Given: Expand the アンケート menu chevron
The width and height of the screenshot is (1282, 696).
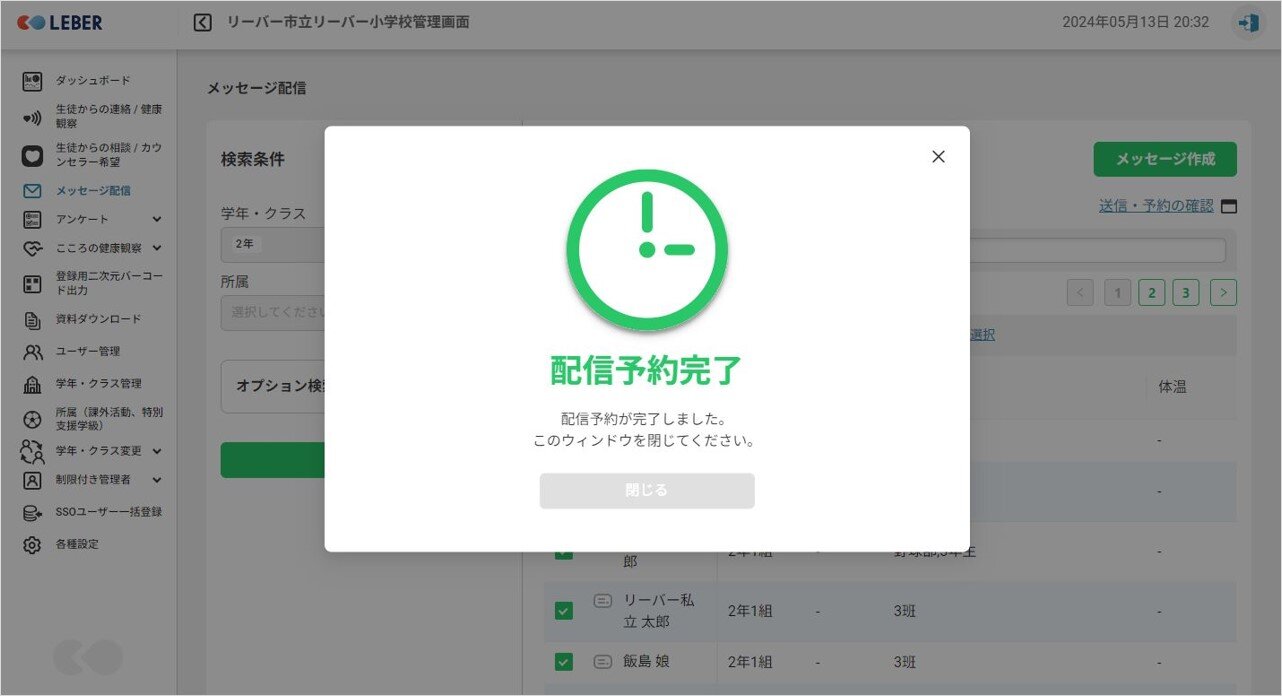Looking at the screenshot, I should click(157, 219).
